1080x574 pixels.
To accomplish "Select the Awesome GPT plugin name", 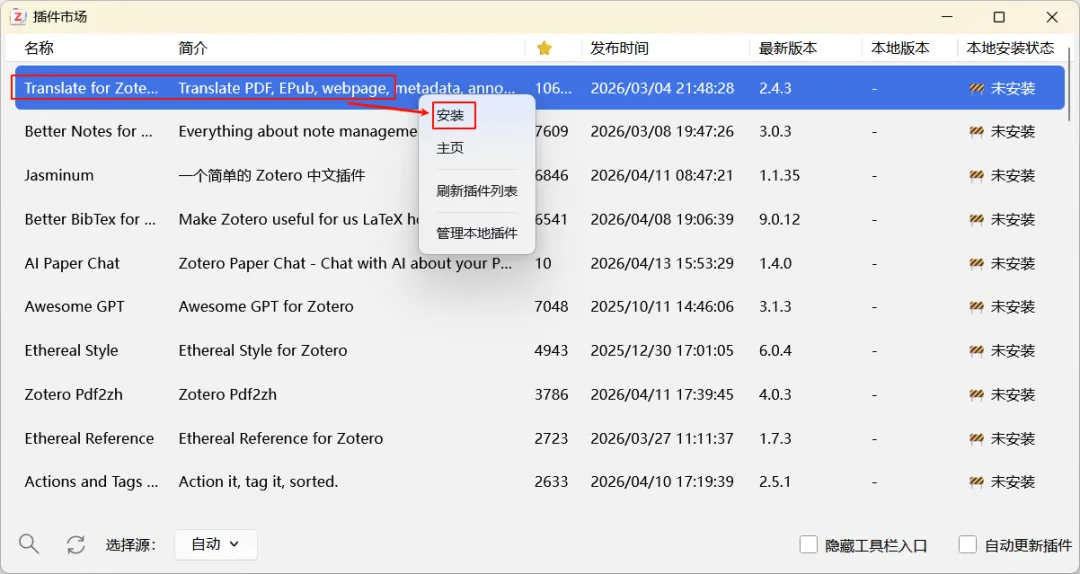I will (x=74, y=307).
